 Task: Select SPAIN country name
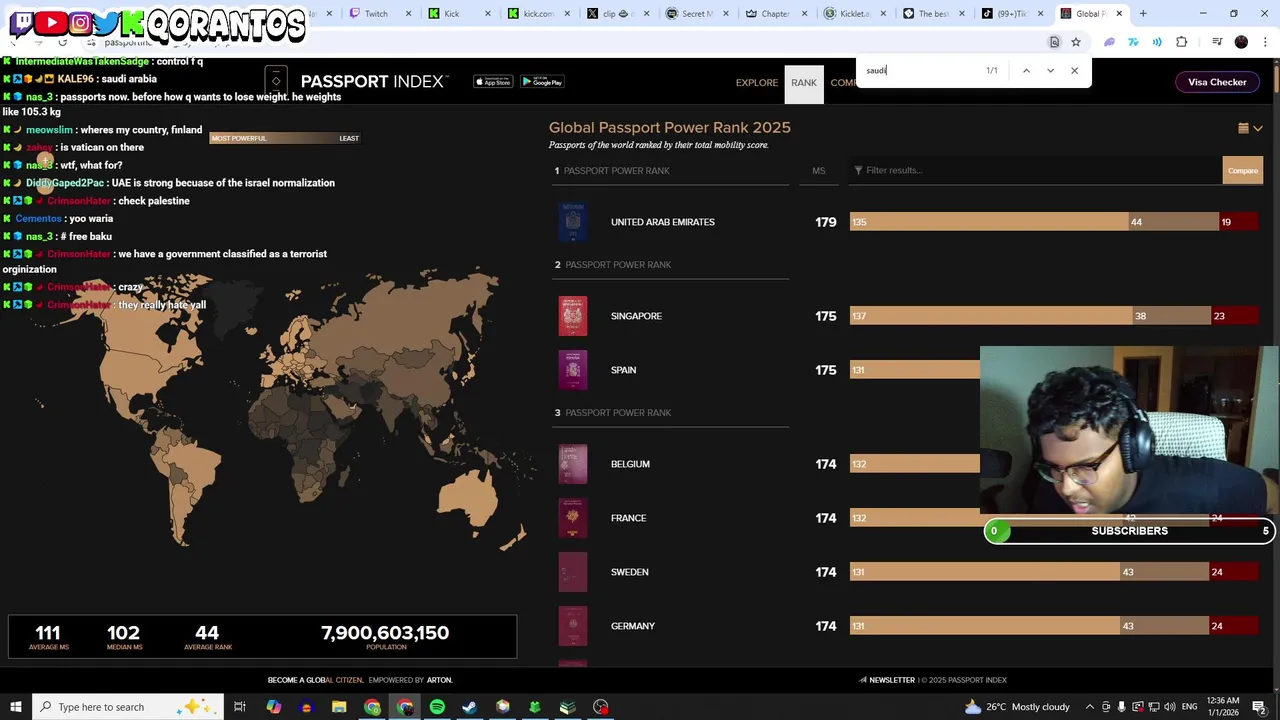coord(623,370)
